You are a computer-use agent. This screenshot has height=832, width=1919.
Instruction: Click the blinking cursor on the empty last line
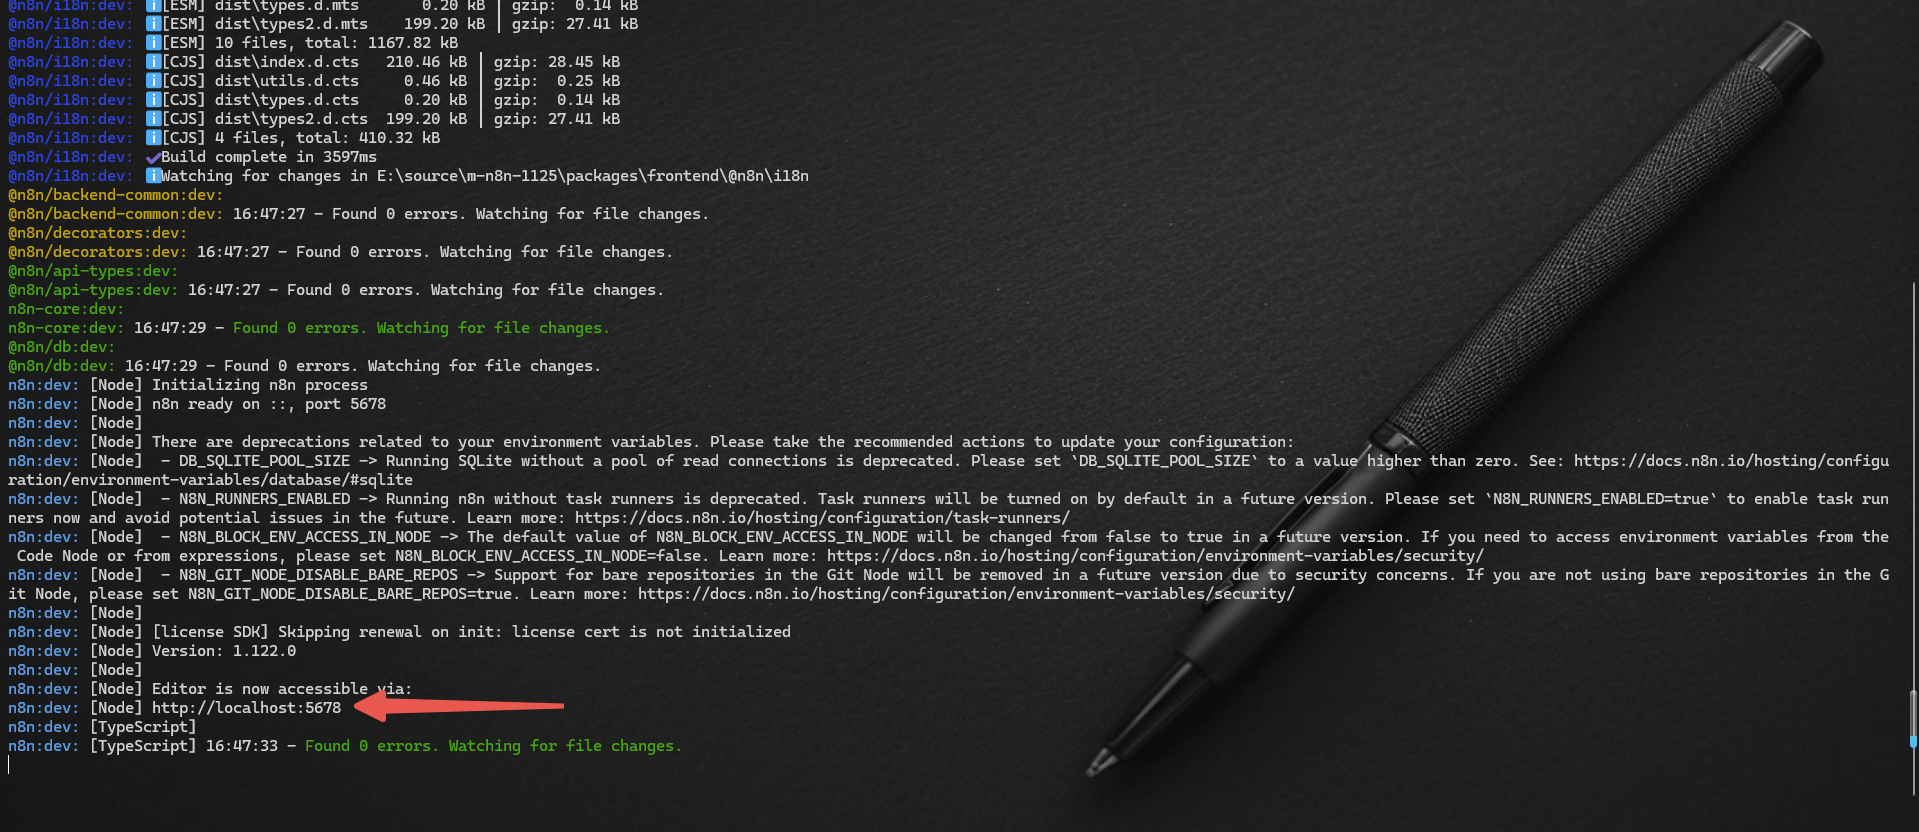pos(9,765)
